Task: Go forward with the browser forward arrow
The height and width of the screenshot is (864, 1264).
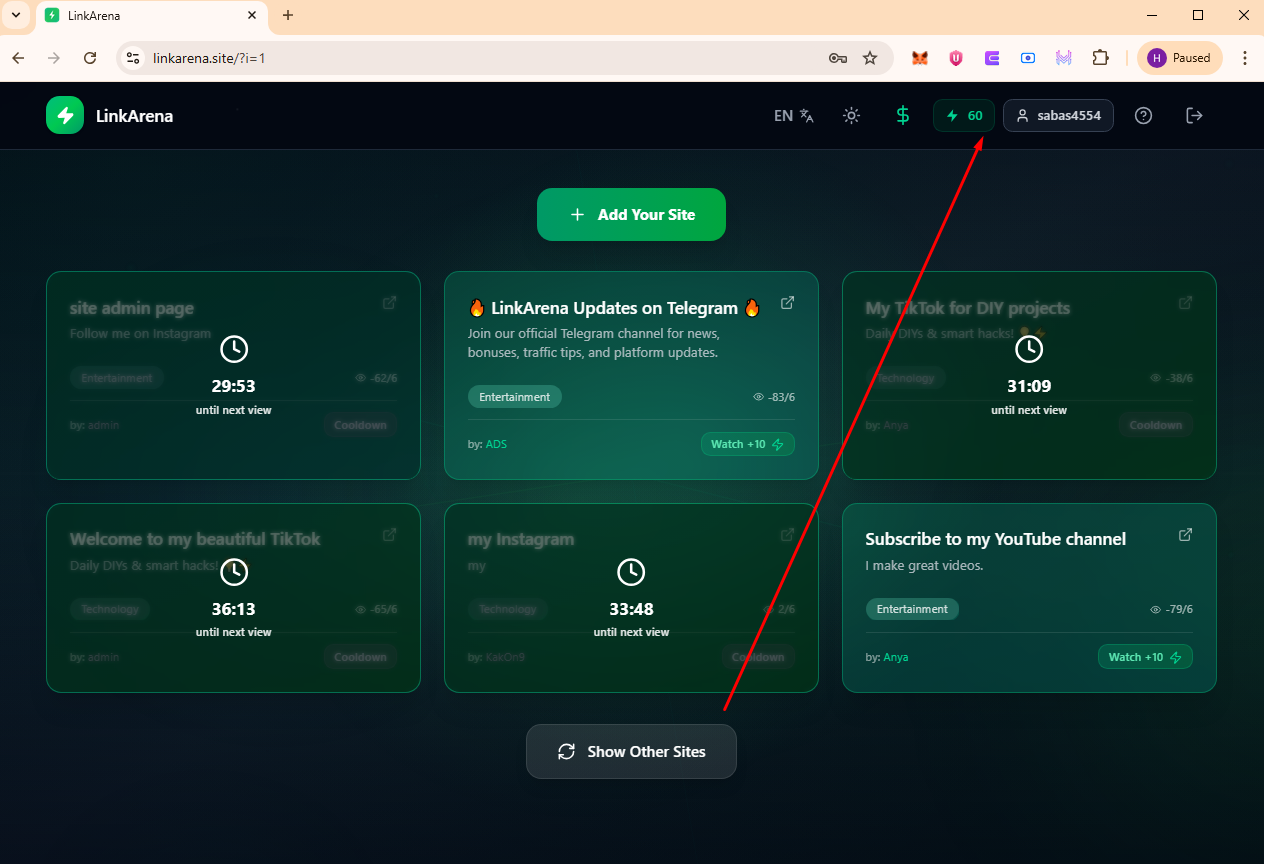Action: [54, 58]
